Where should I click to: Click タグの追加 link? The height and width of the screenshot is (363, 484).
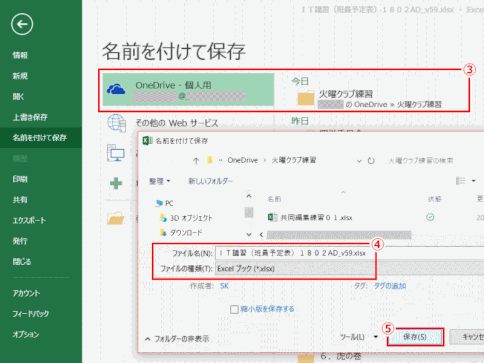coord(390,286)
